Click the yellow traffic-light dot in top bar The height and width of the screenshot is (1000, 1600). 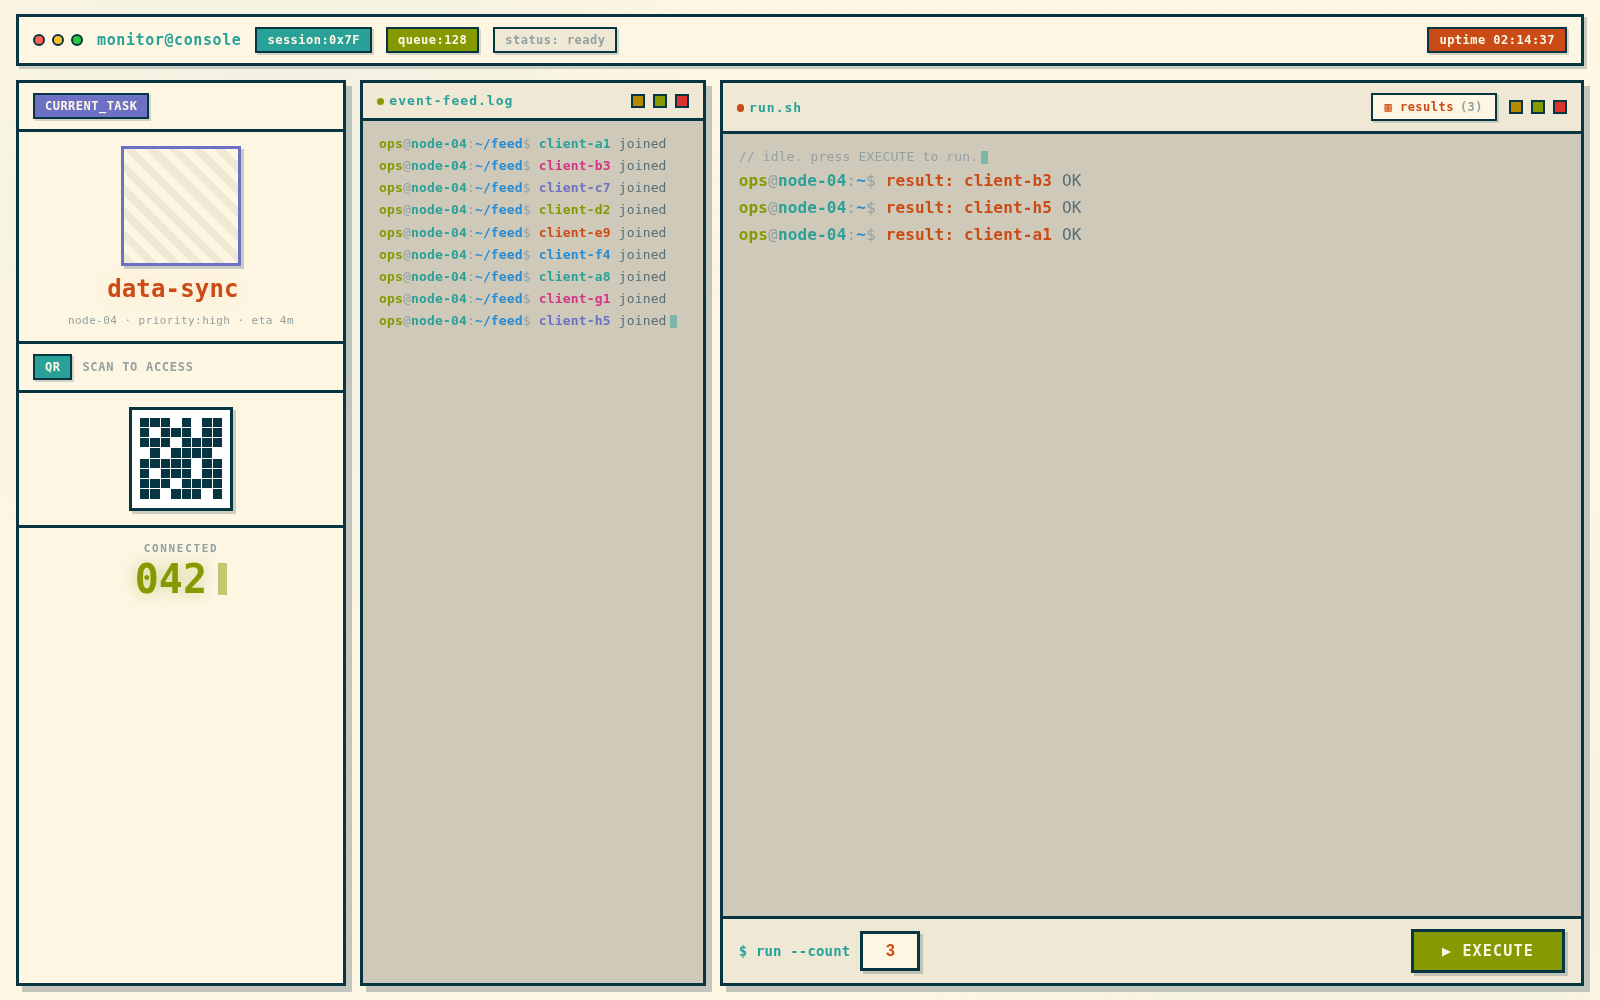58,40
